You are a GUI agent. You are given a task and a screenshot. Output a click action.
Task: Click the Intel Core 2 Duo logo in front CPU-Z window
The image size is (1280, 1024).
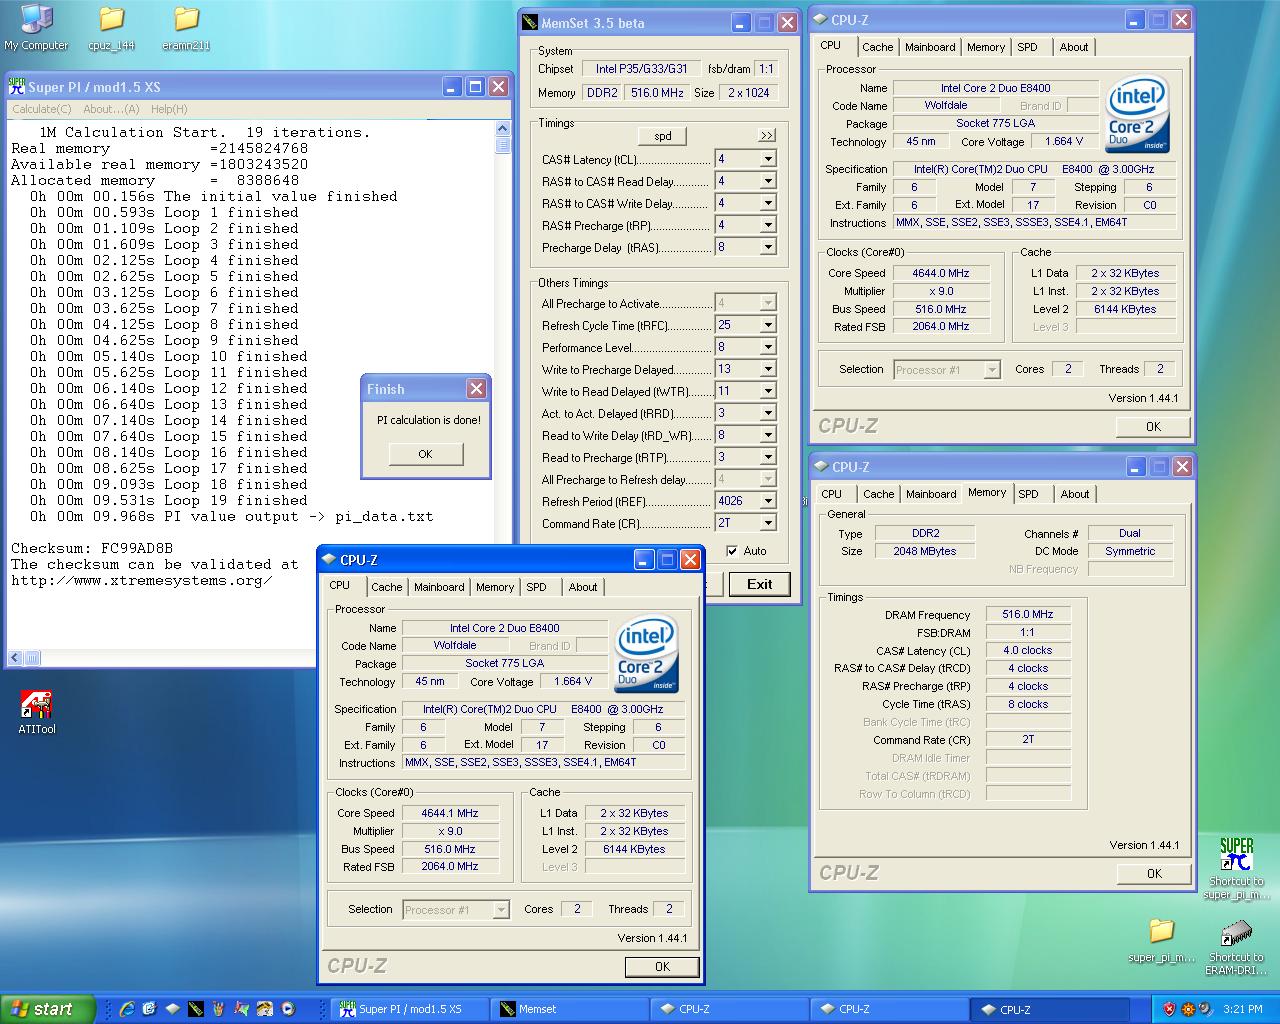(x=647, y=654)
